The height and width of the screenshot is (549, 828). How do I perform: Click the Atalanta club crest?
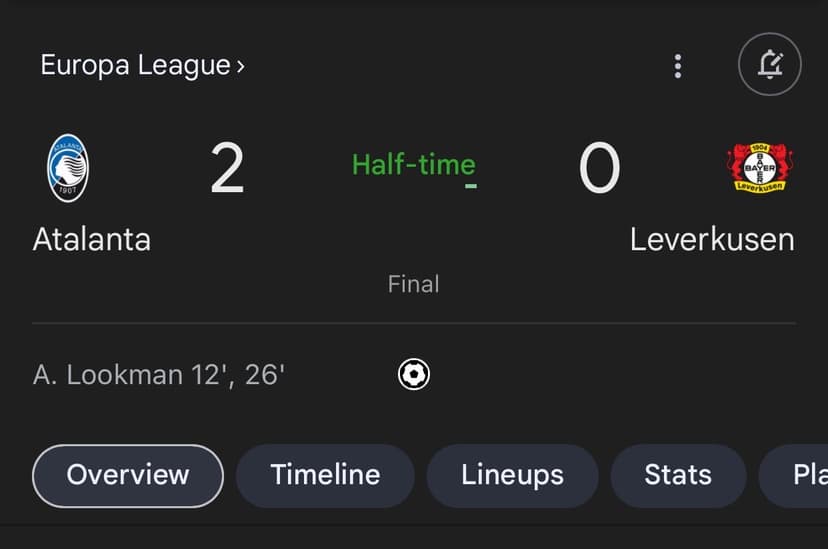[x=67, y=169]
